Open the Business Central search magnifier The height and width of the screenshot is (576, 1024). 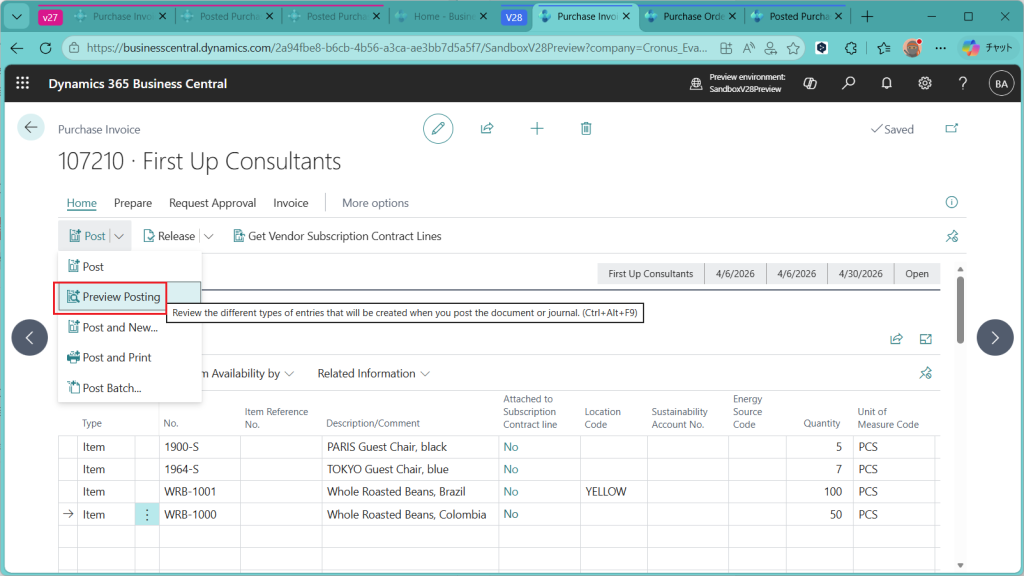(848, 84)
